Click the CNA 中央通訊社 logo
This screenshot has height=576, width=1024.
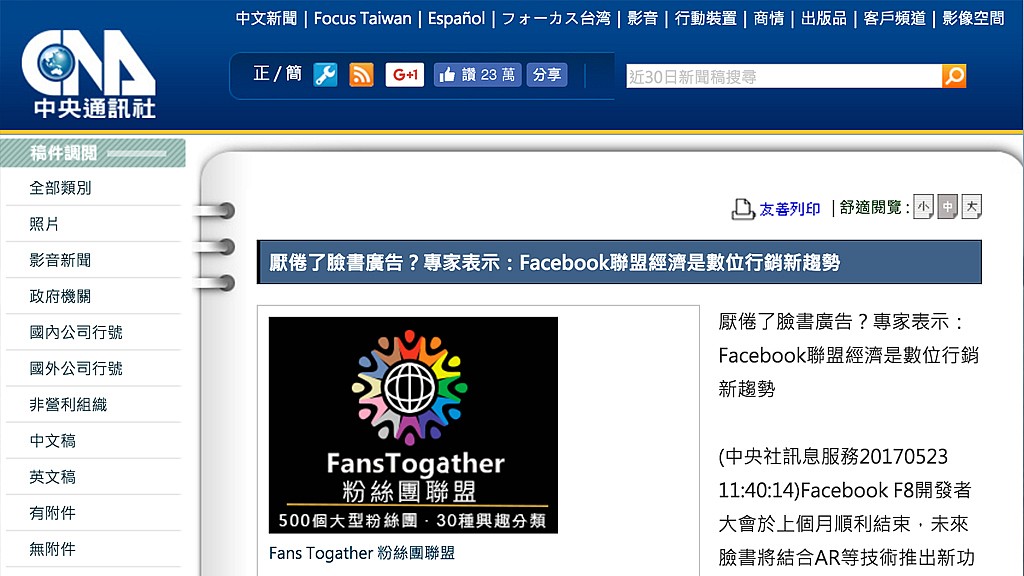[x=89, y=74]
